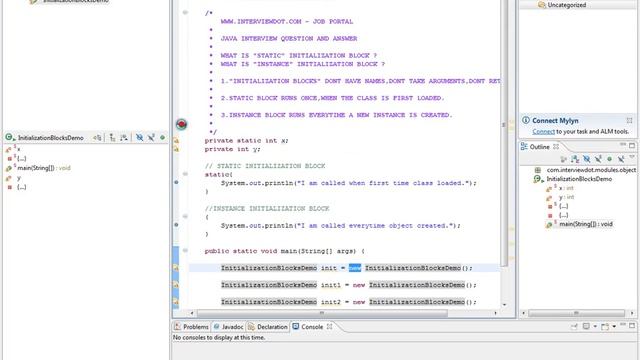640x360 pixels.
Task: Click the warning marker beside private static int x
Action: pos(176,140)
